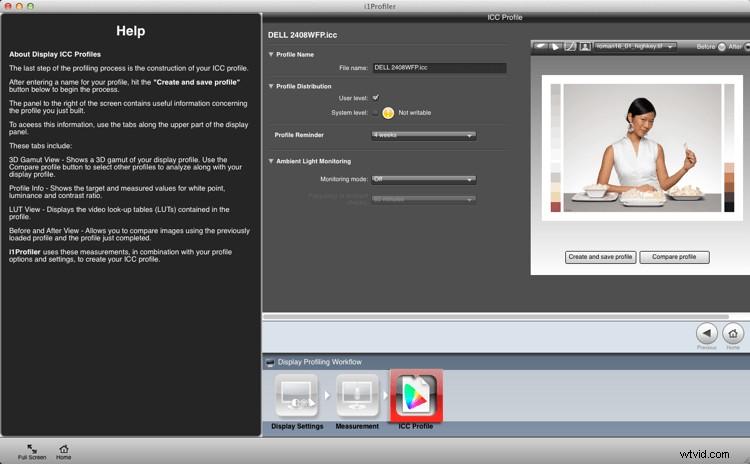
Task: Click the Home icon beside Previous
Action: click(733, 334)
